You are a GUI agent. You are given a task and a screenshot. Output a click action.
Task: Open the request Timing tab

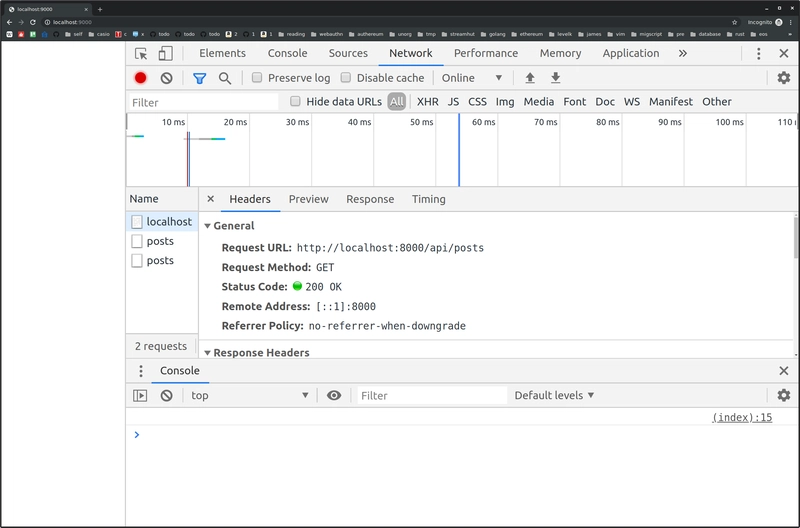[x=429, y=199]
